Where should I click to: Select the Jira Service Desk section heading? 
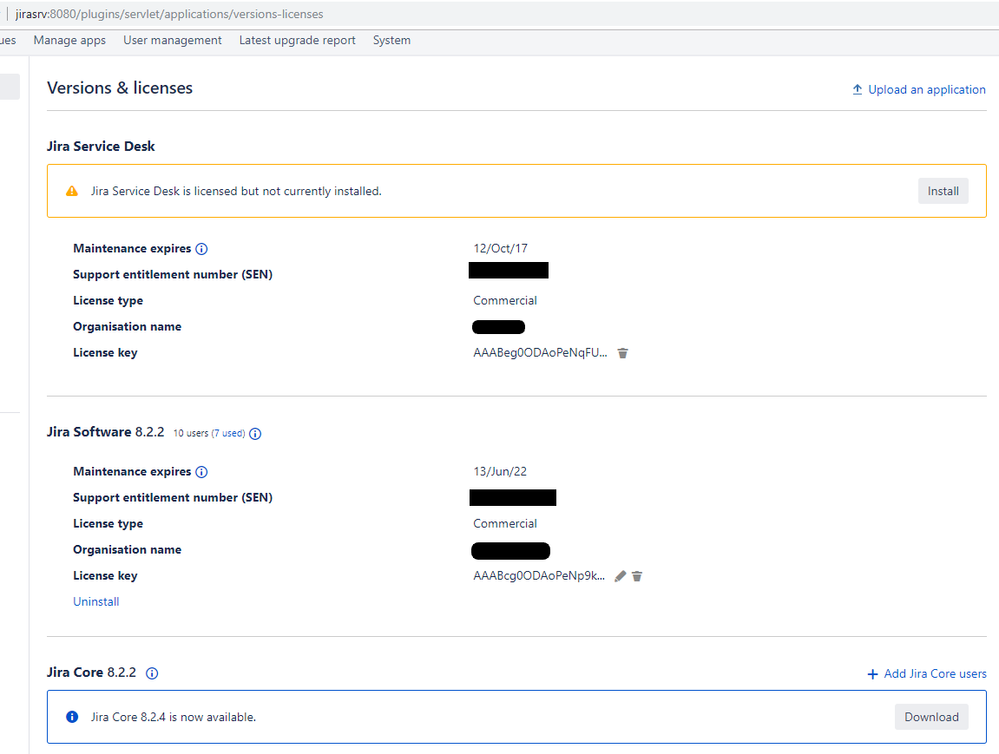[101, 147]
